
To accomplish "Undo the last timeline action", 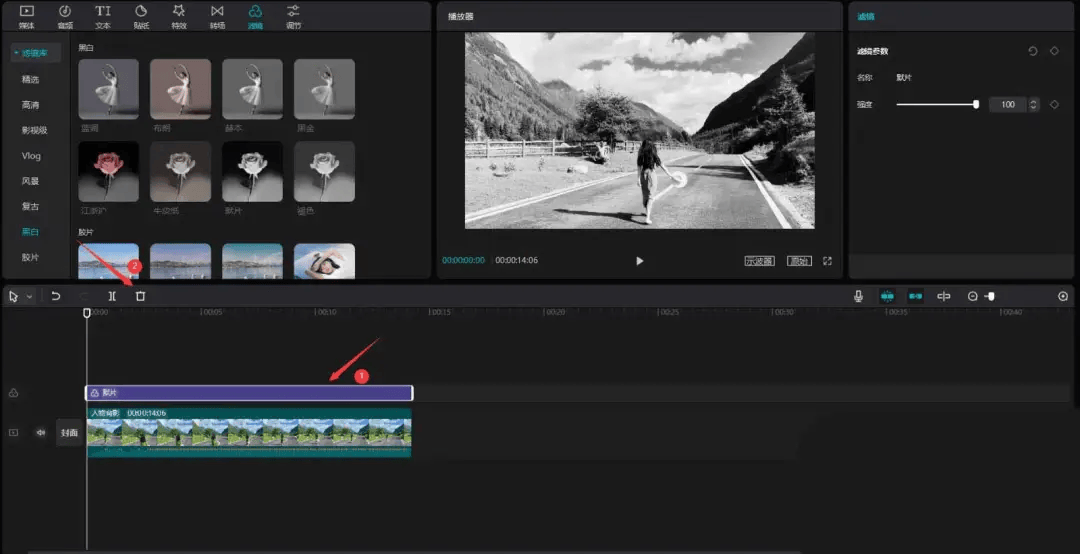I will 56,296.
